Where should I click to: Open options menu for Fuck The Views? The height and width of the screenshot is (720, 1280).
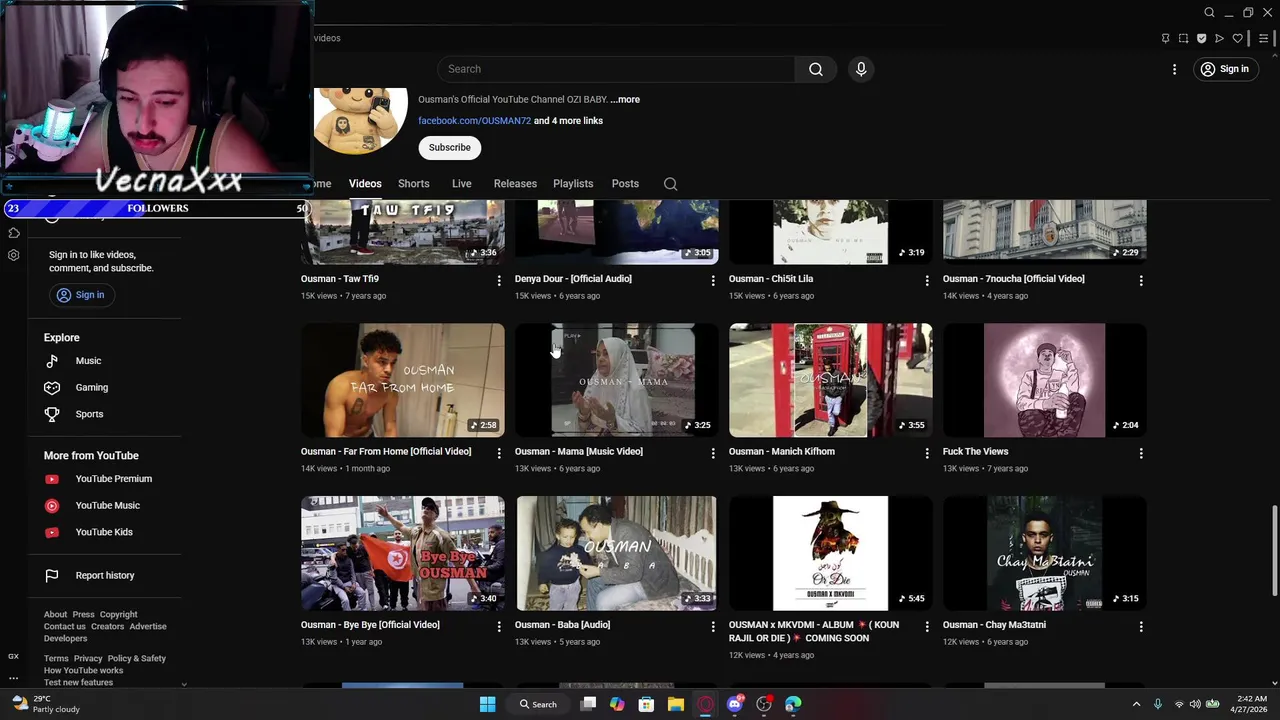point(1141,453)
